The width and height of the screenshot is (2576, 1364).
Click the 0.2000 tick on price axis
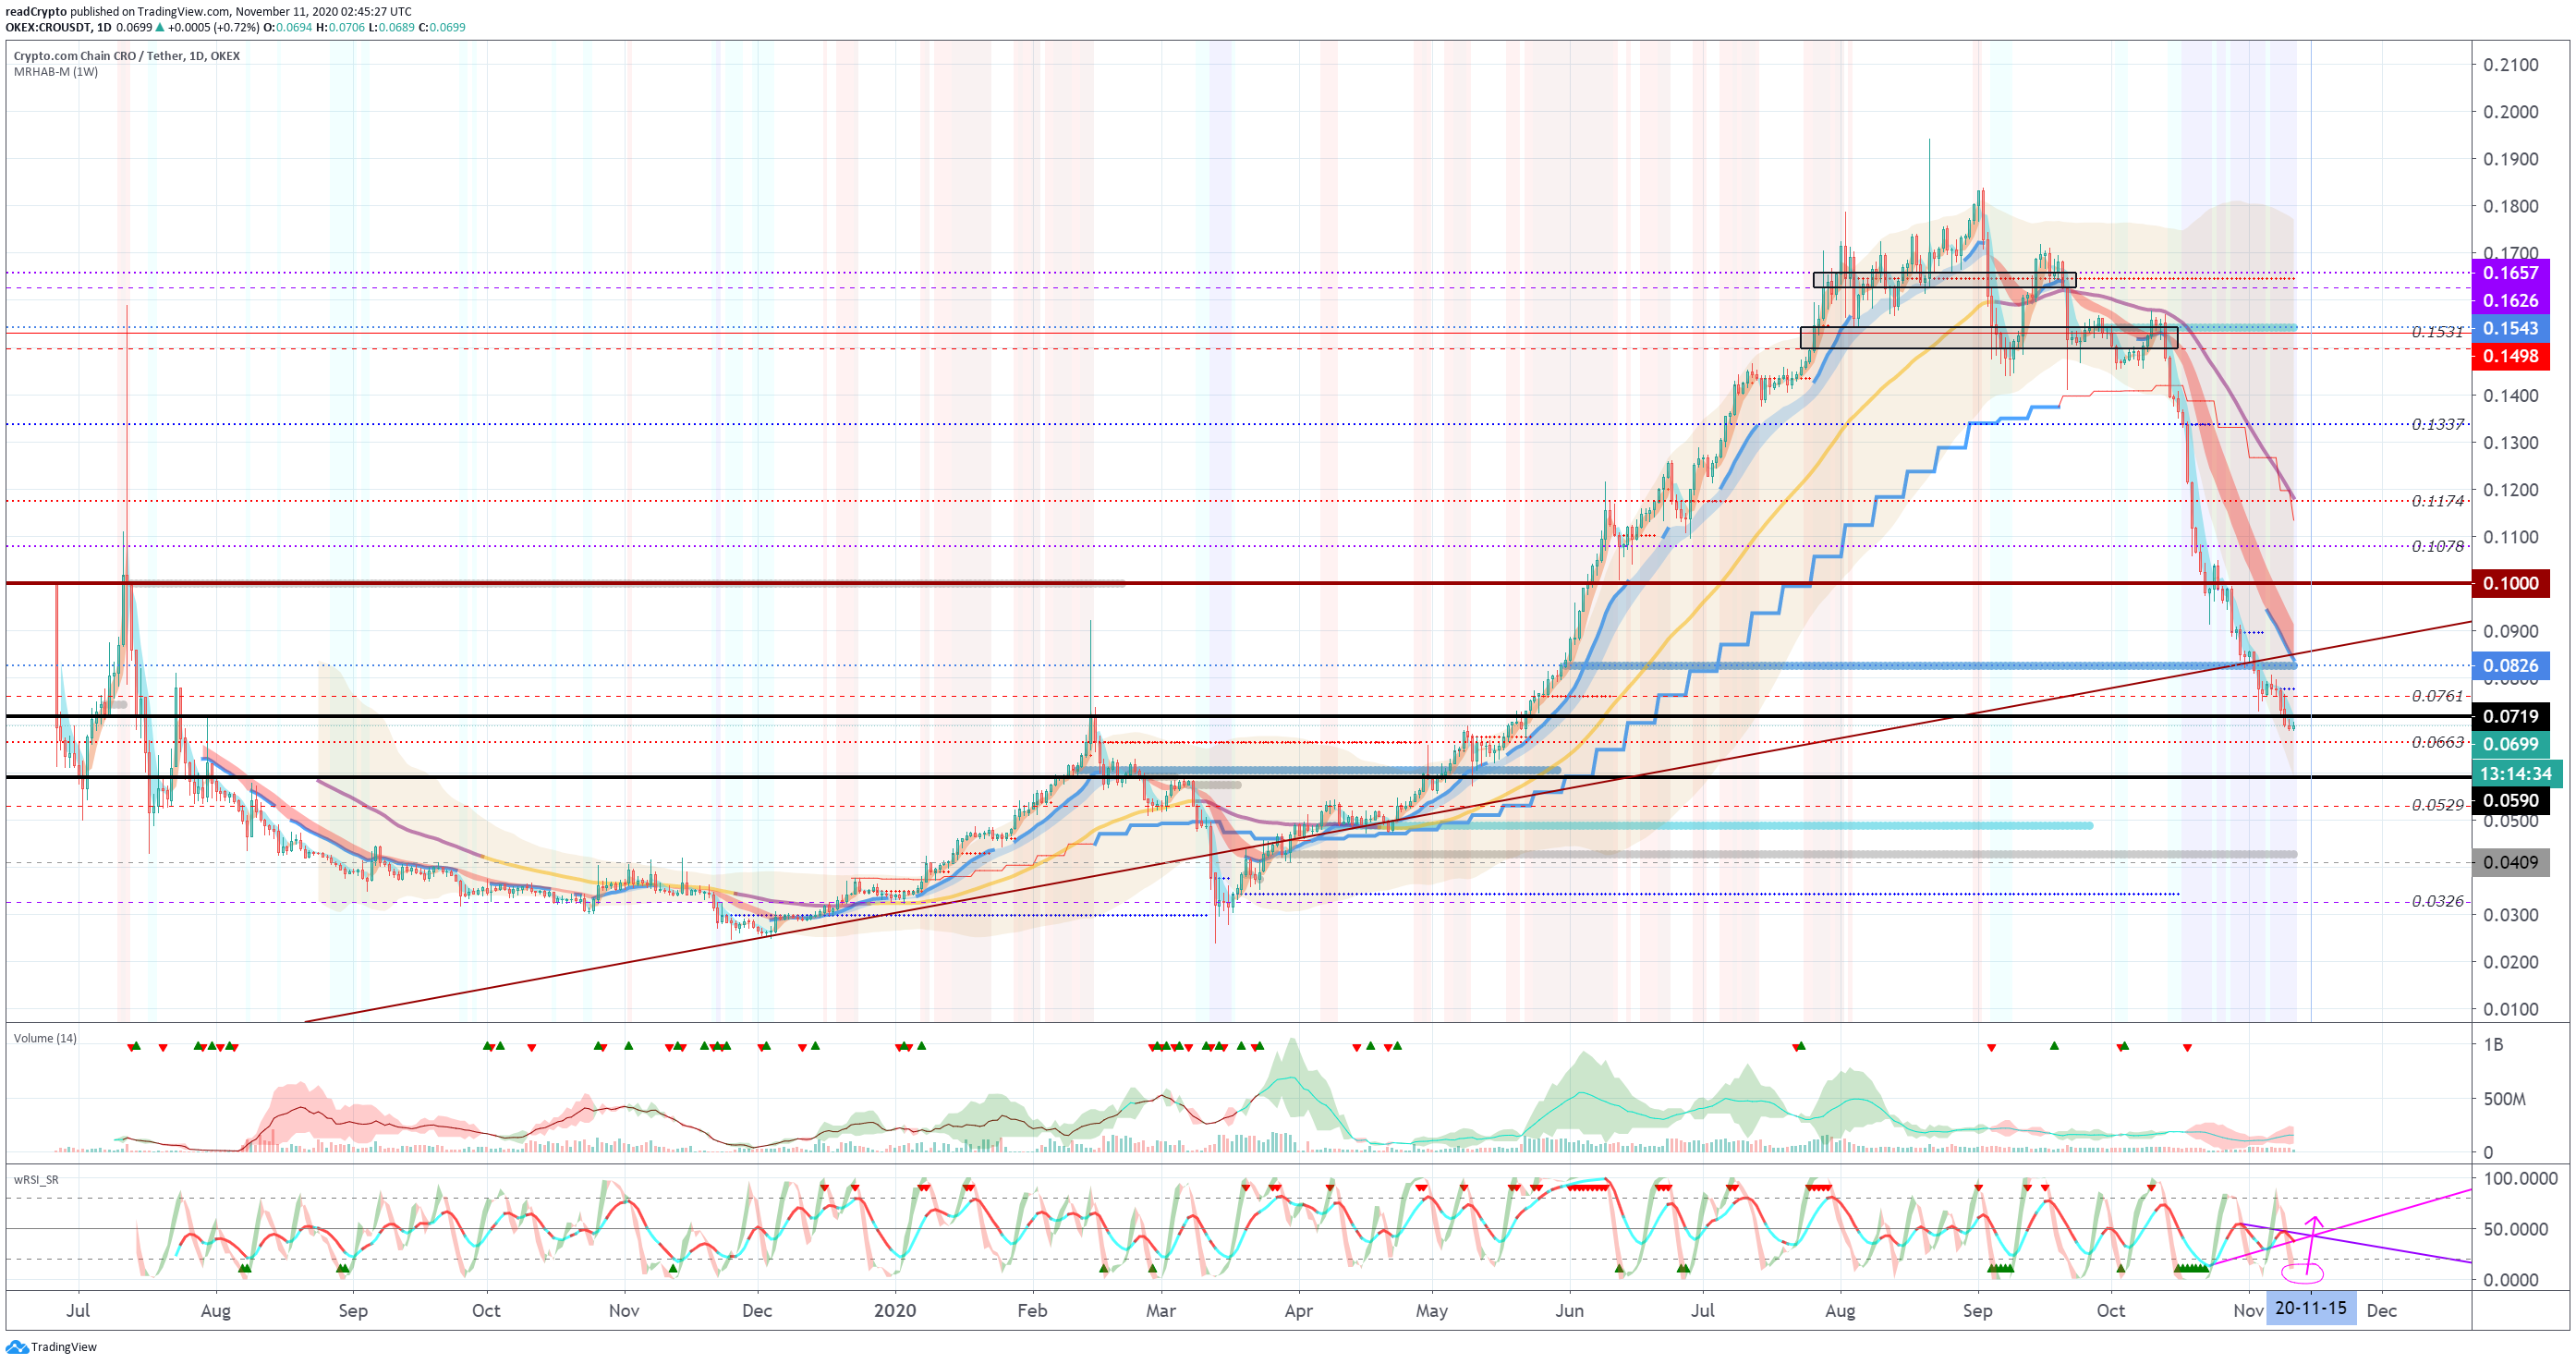pyautogui.click(x=2511, y=112)
